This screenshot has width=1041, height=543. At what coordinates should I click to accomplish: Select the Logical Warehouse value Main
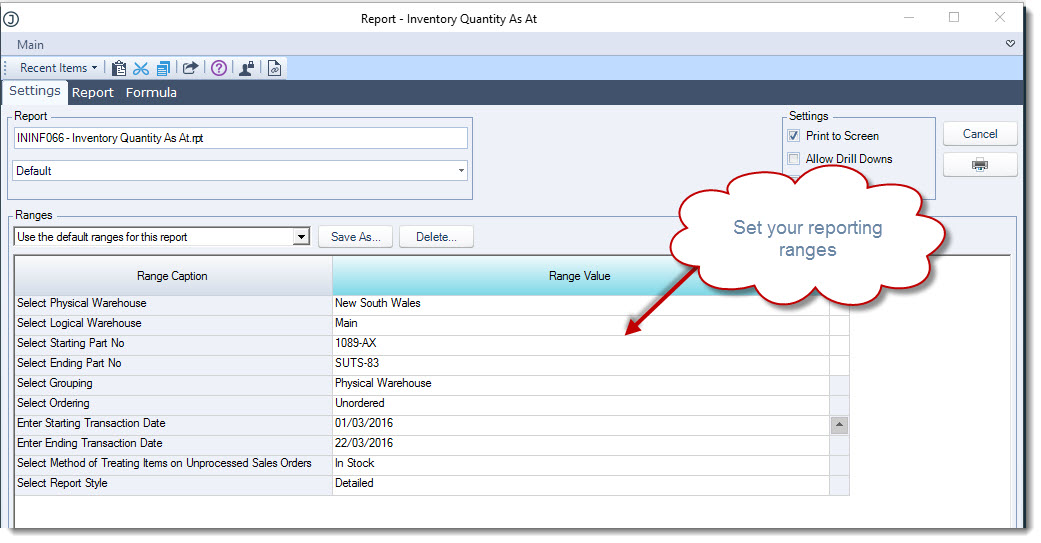581,323
